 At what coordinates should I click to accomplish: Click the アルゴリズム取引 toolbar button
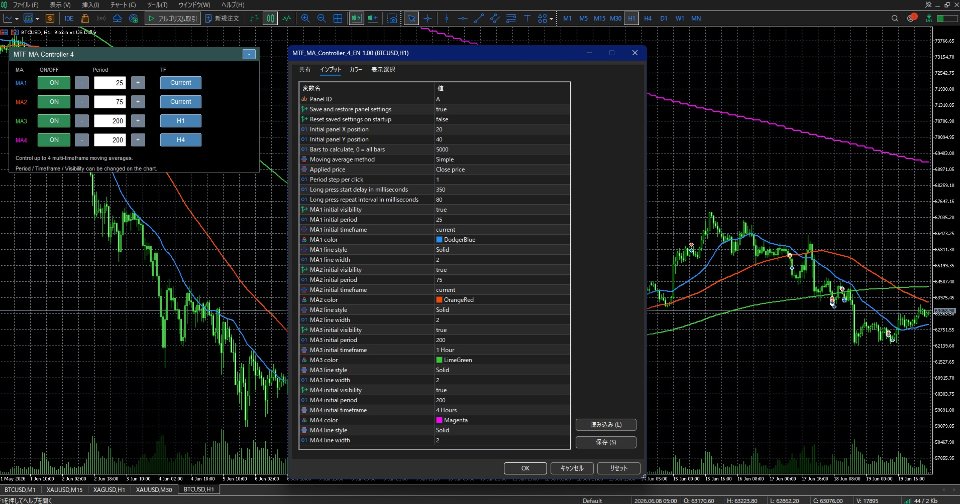[172, 18]
